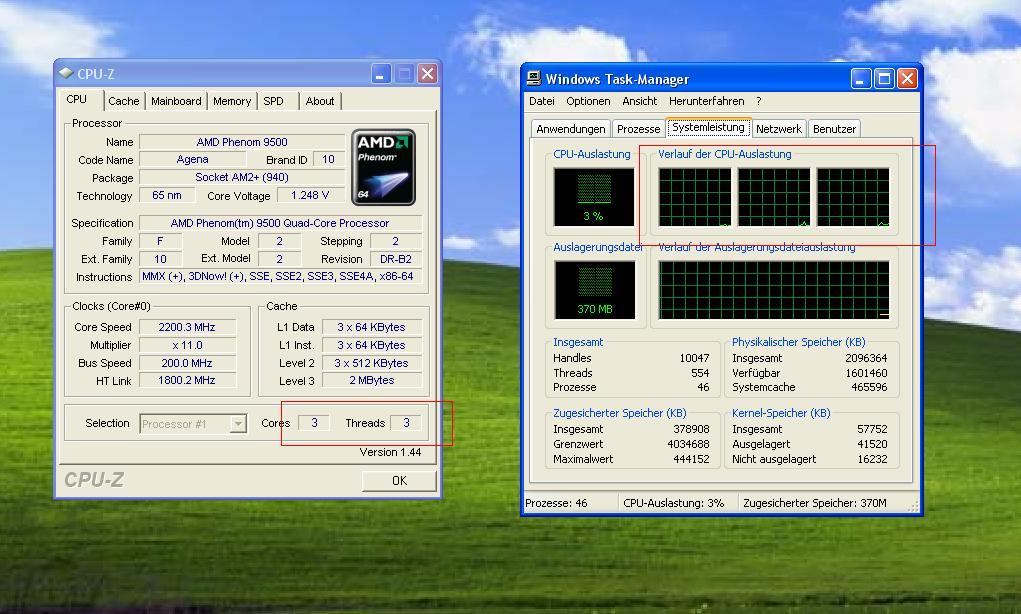Viewport: 1021px width, 614px height.
Task: Click the Nicht ausgelagert value 16232
Action: [872, 459]
